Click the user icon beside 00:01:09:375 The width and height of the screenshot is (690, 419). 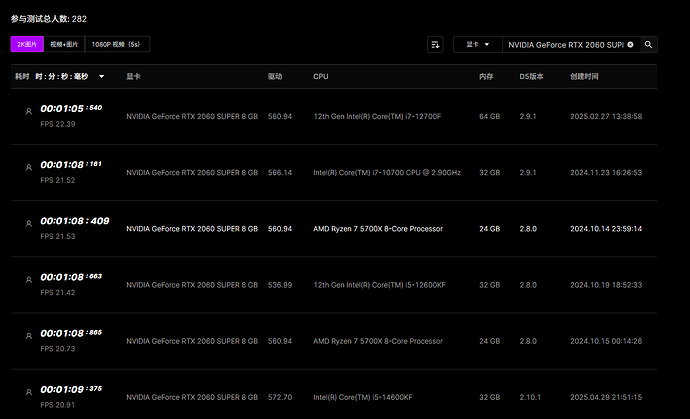pos(29,392)
